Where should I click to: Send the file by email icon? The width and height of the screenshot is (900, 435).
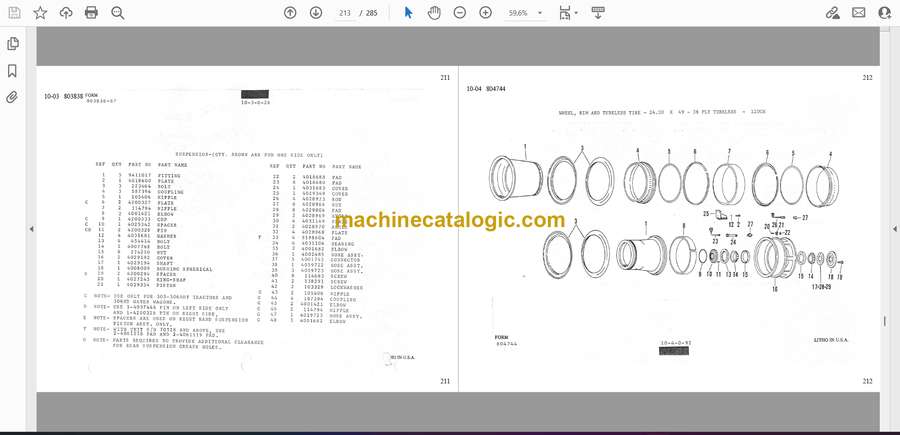tap(859, 13)
